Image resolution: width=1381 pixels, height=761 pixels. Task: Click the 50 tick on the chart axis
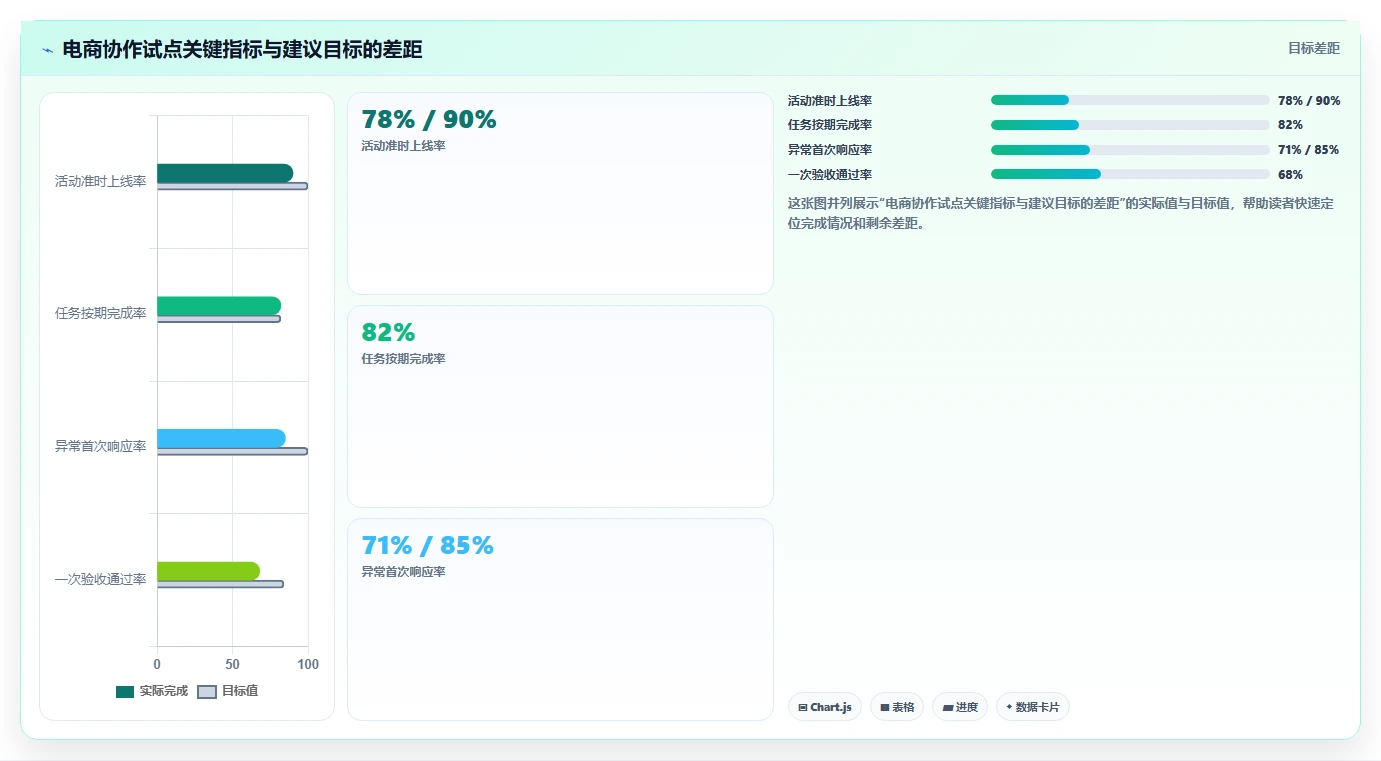pos(232,664)
